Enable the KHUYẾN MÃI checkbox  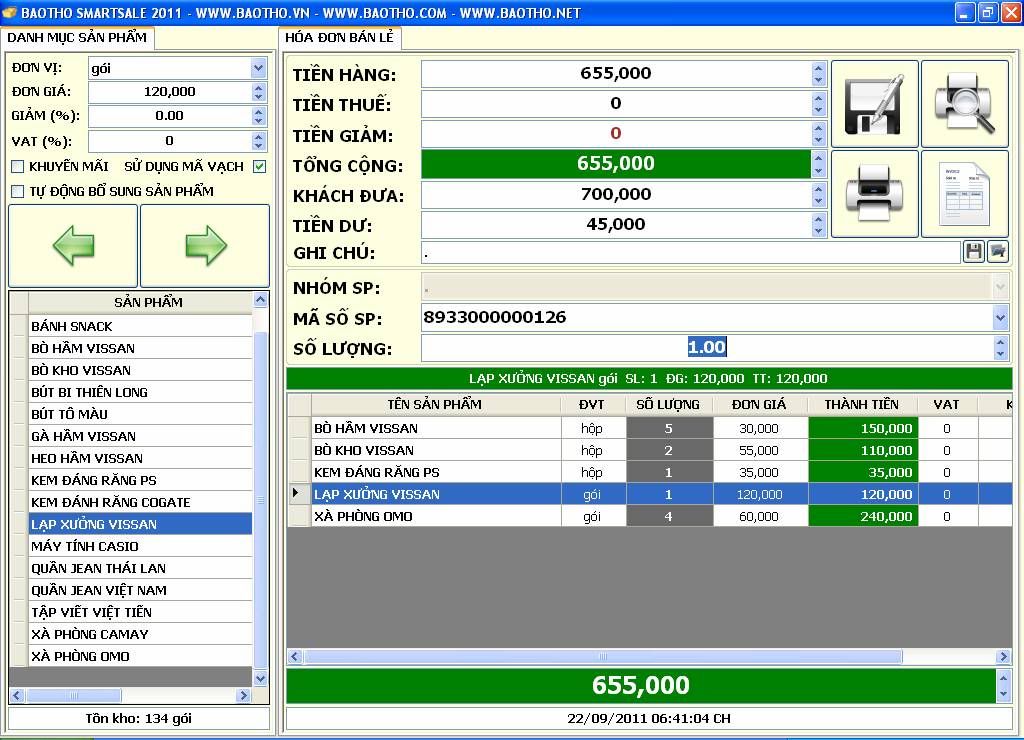tap(17, 167)
